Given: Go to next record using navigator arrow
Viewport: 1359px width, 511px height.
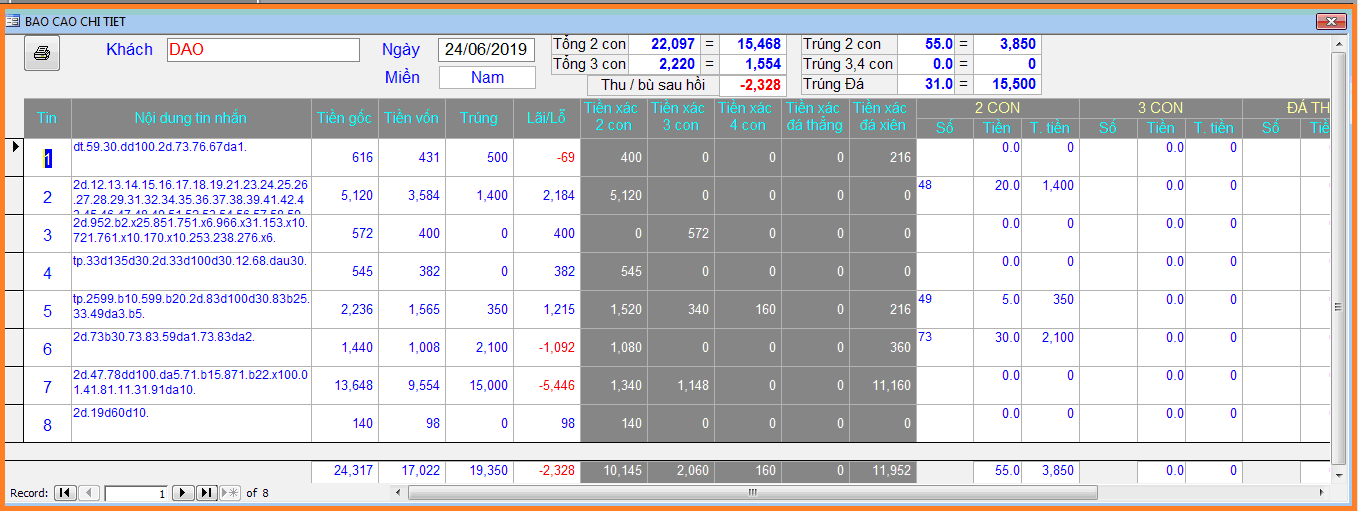Looking at the screenshot, I should [x=183, y=493].
